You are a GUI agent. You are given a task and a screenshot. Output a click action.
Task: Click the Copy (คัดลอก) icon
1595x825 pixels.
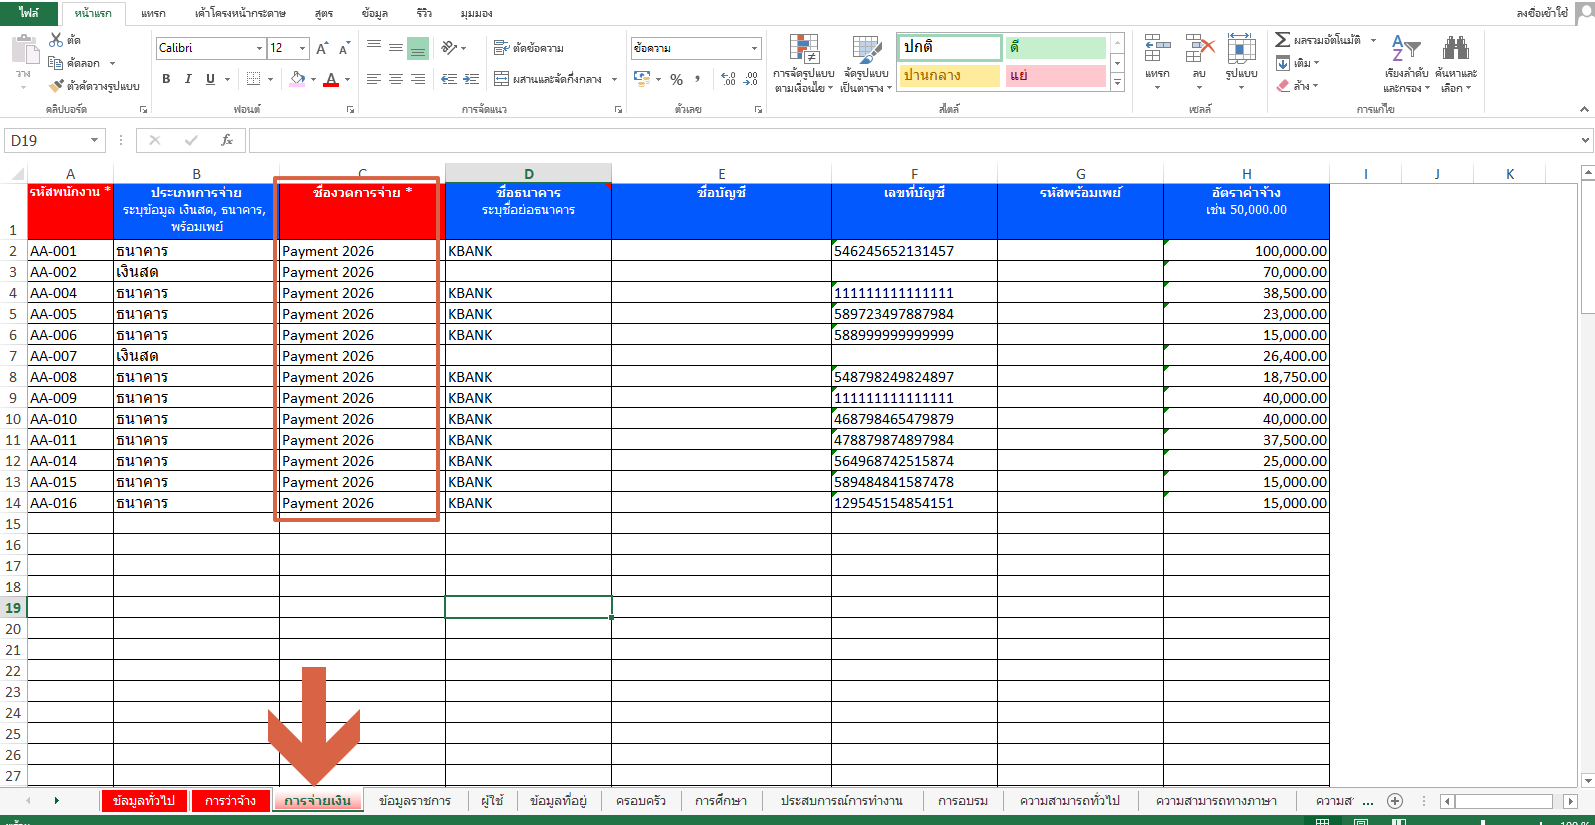pos(56,63)
